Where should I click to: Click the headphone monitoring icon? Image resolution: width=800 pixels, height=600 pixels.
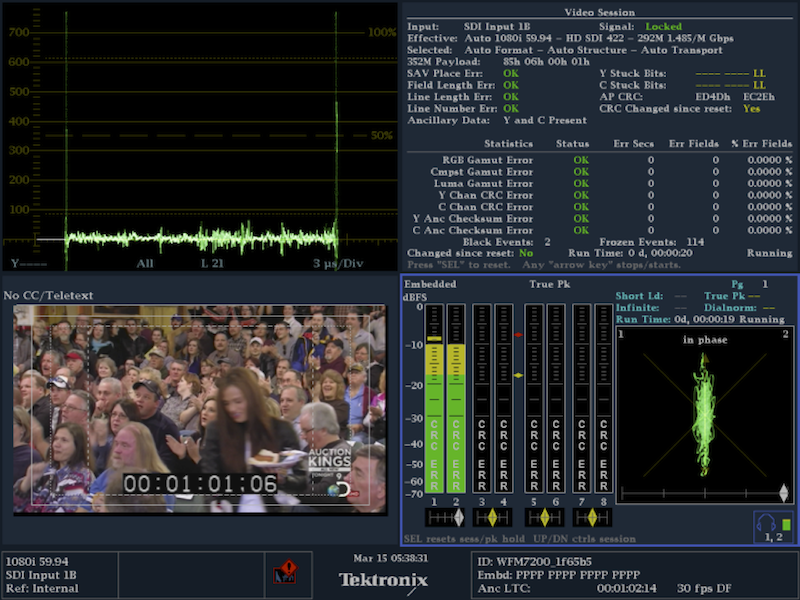(772, 525)
